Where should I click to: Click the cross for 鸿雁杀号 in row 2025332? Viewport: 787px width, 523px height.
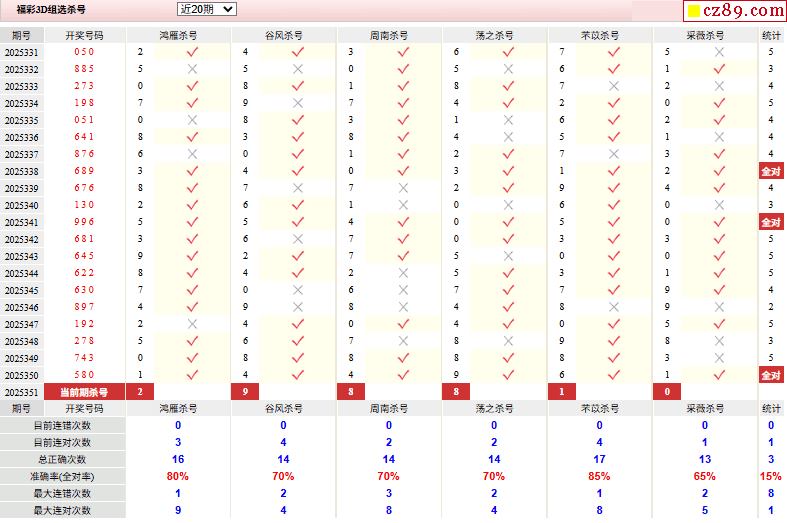point(192,69)
